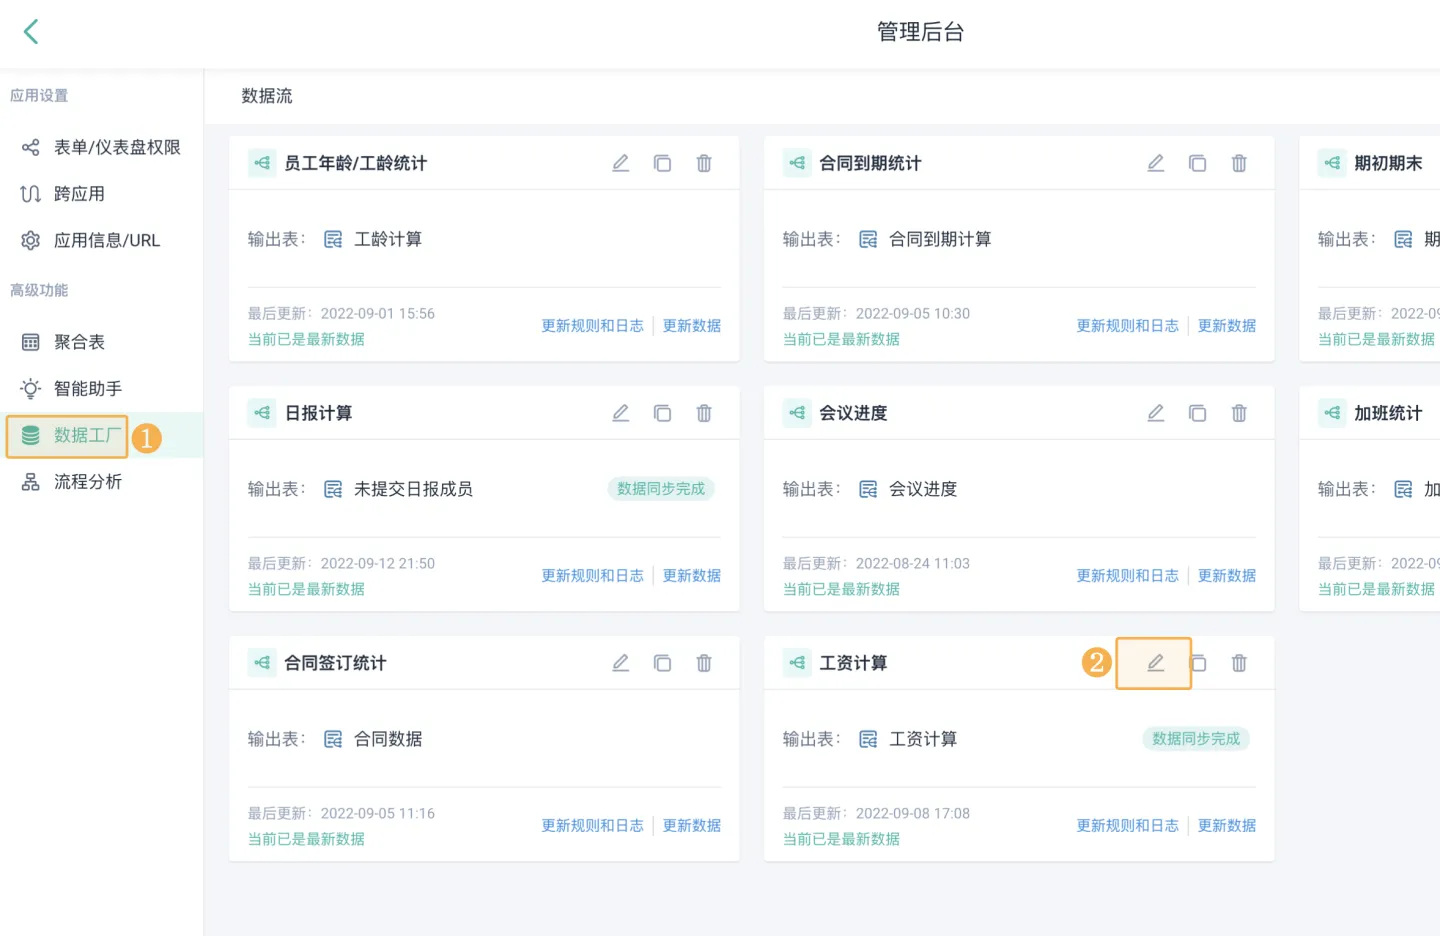
Task: Click 更新数据 for 日报计算
Action: point(692,576)
